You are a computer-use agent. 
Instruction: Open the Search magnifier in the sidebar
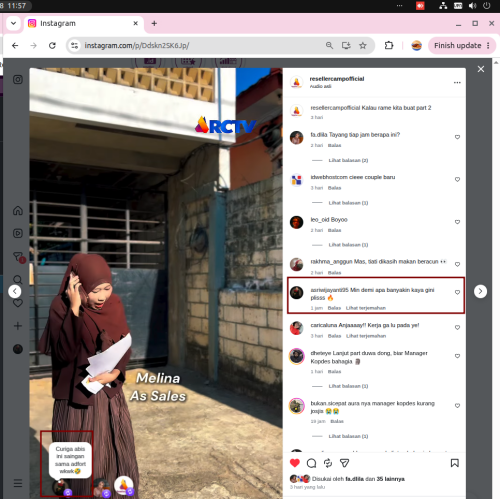(x=18, y=279)
